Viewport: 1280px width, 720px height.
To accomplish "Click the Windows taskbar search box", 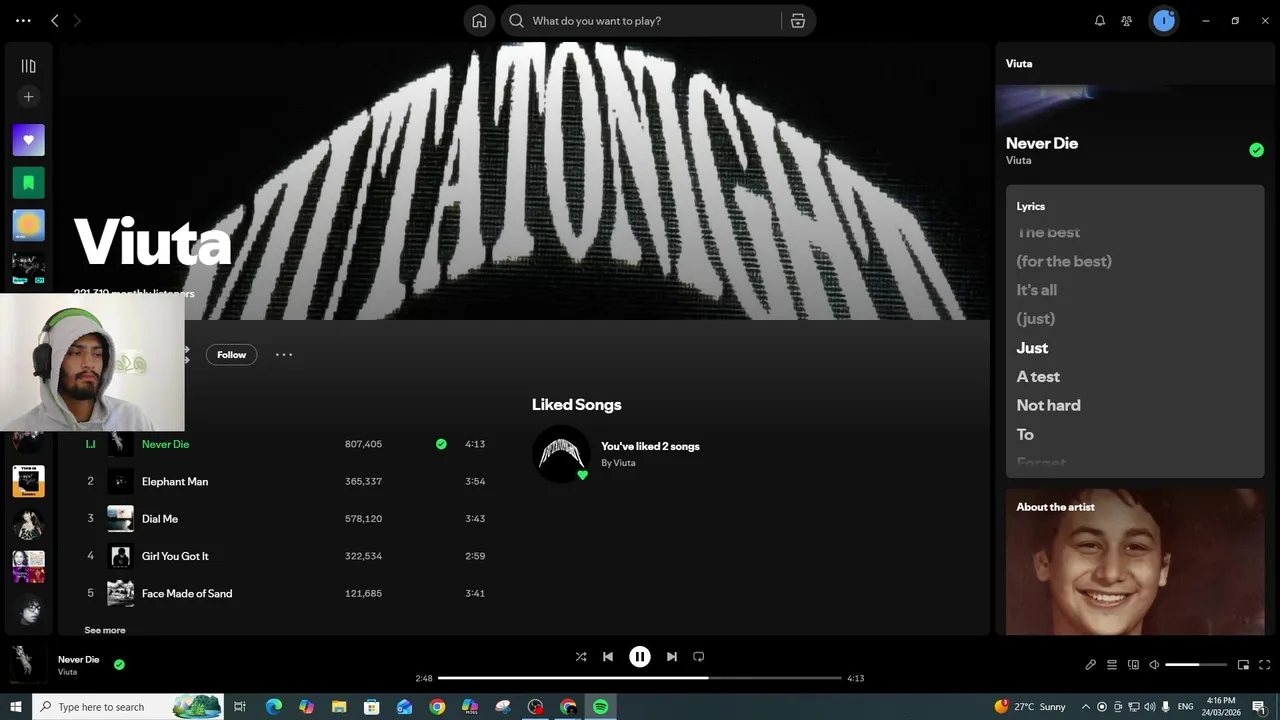I will tap(130, 707).
